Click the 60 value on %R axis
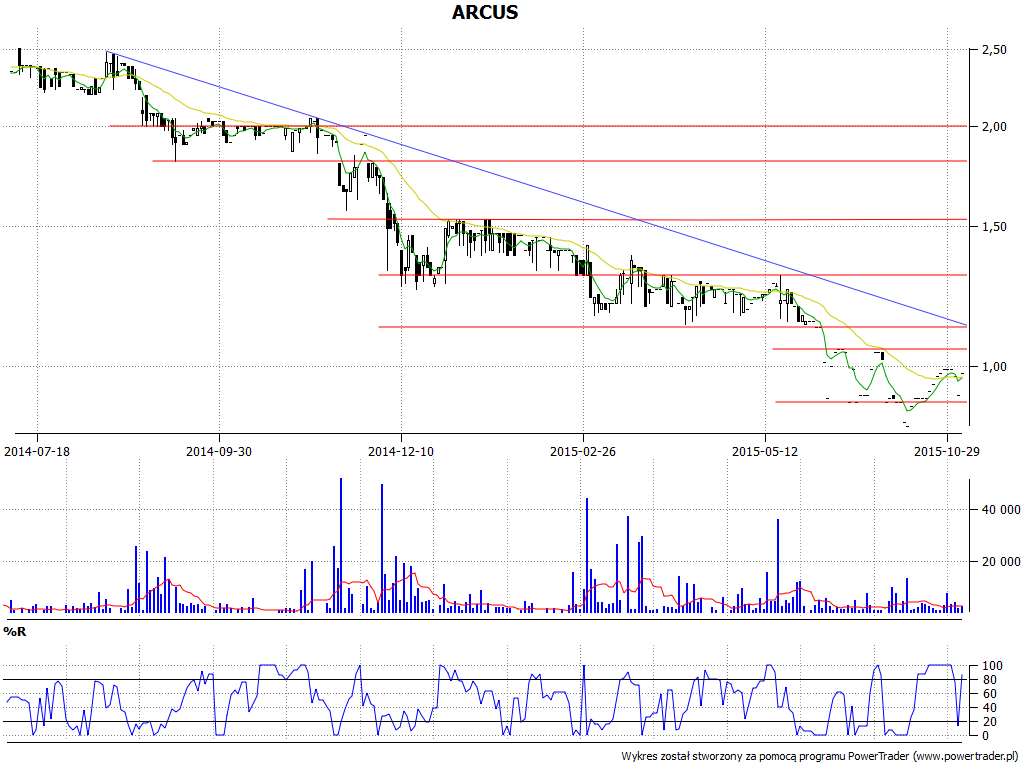 pos(989,694)
